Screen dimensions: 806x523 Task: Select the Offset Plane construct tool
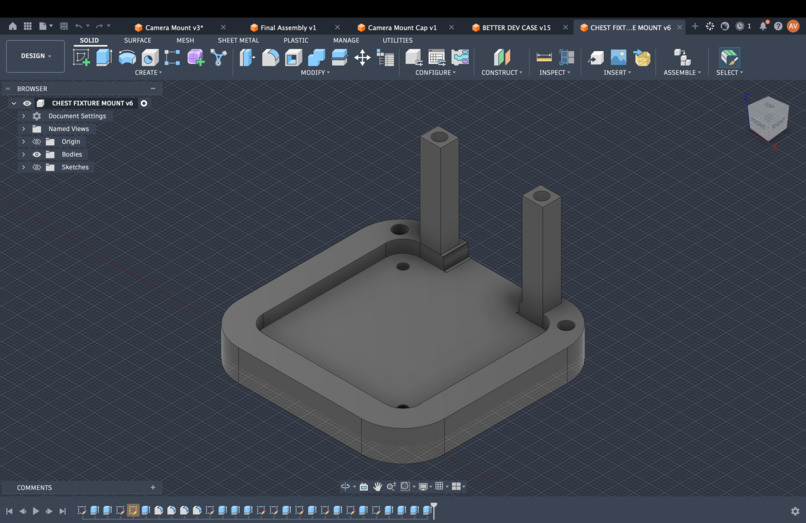pos(502,58)
